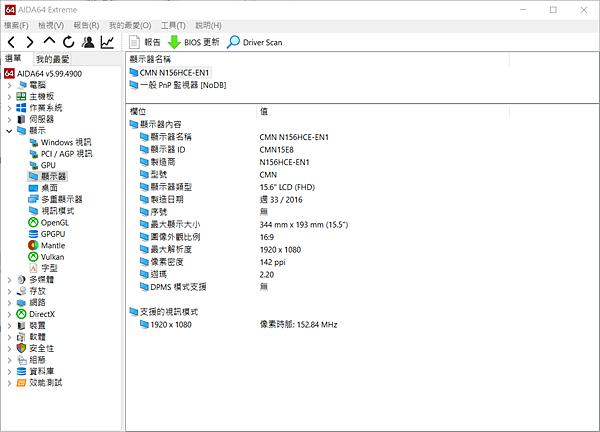The width and height of the screenshot is (600, 432).
Task: Expand the 伺服器 tree node
Action: (x=9, y=119)
